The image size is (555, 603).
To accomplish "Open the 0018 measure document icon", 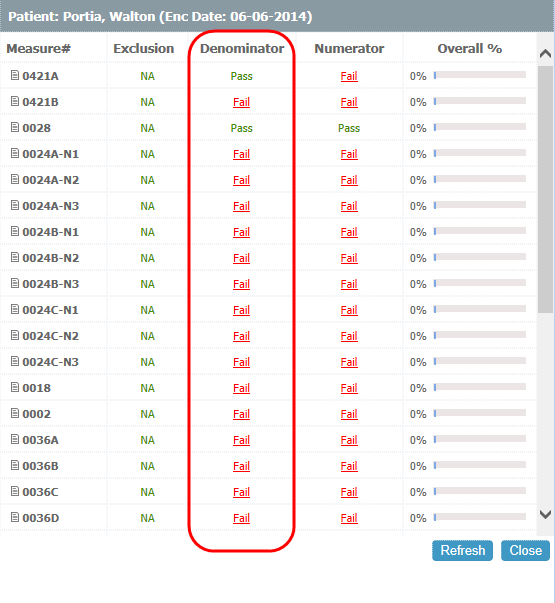I will pos(15,387).
